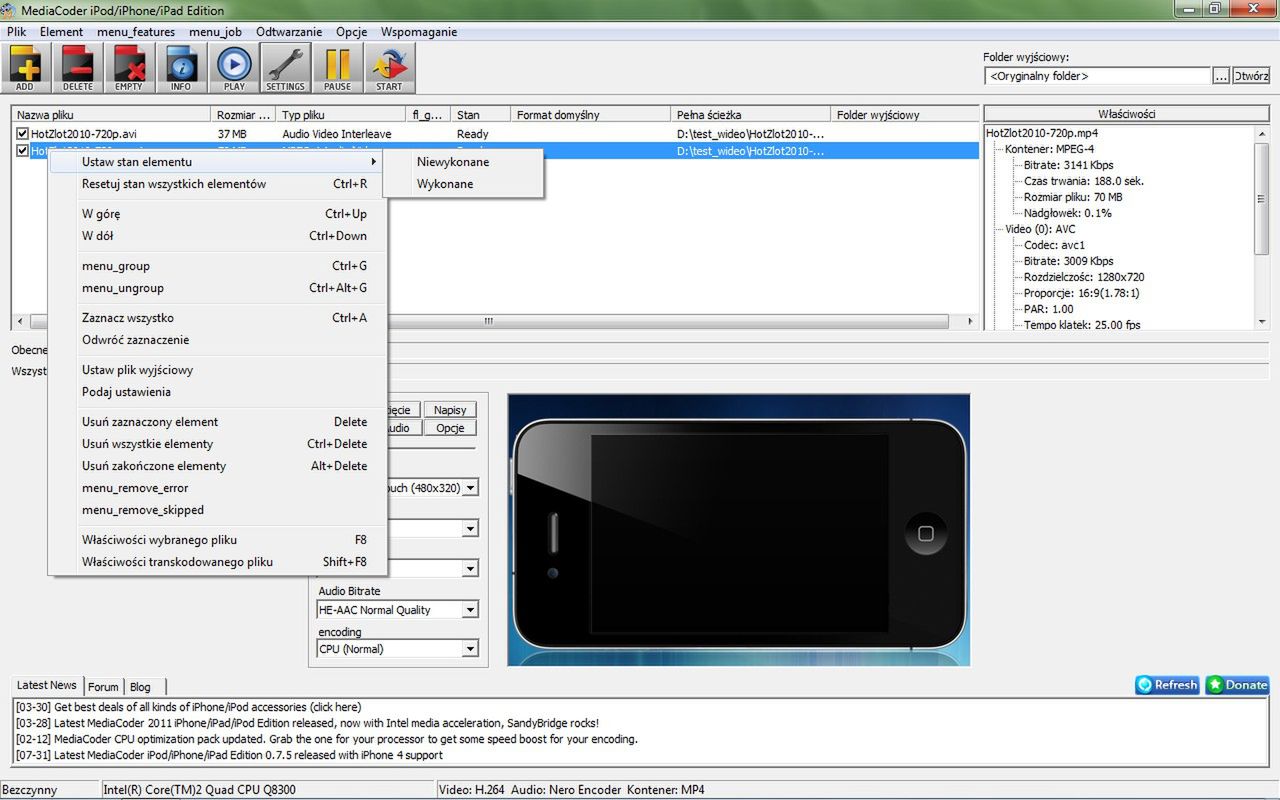Viewport: 1280px width, 800px height.
Task: Select the HotZlot2010-720p.avi file row
Action: tap(495, 134)
